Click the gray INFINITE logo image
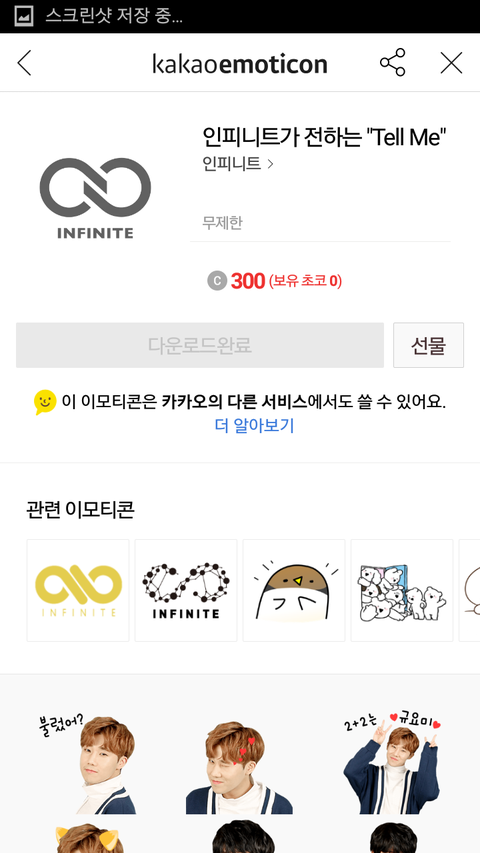The height and width of the screenshot is (853, 480). [x=95, y=199]
